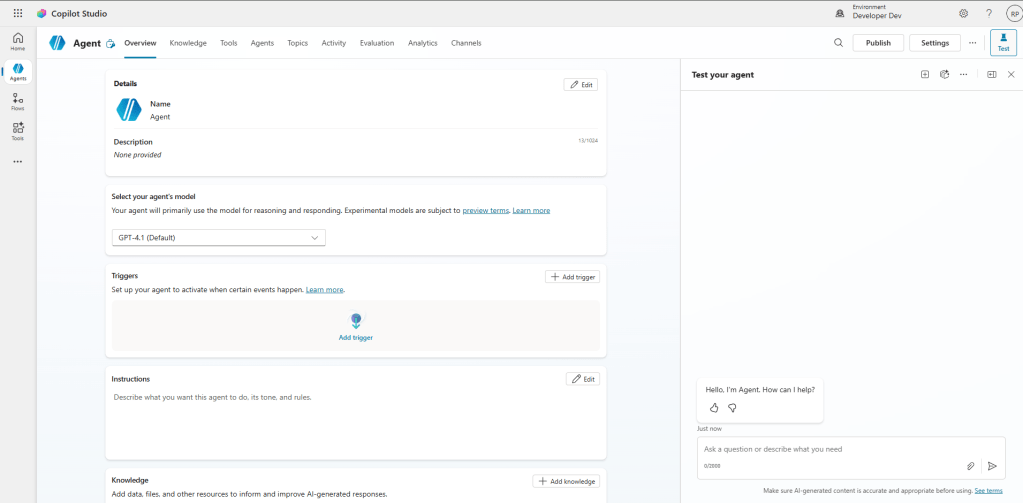Viewport: 1023px width, 503px height.
Task: Give thumbs down to the agent greeting
Action: [732, 408]
